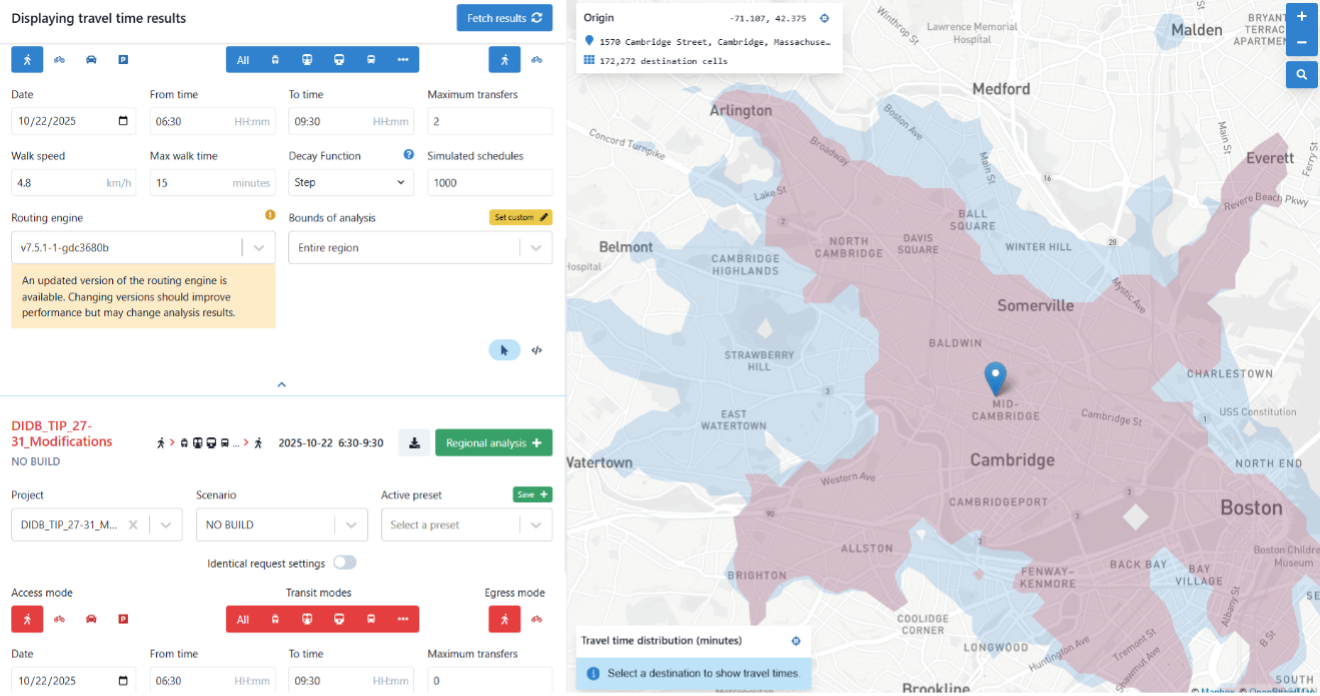Pick the red park-and-ride access mode icon
Viewport: 1320px width, 696px height.
click(123, 619)
